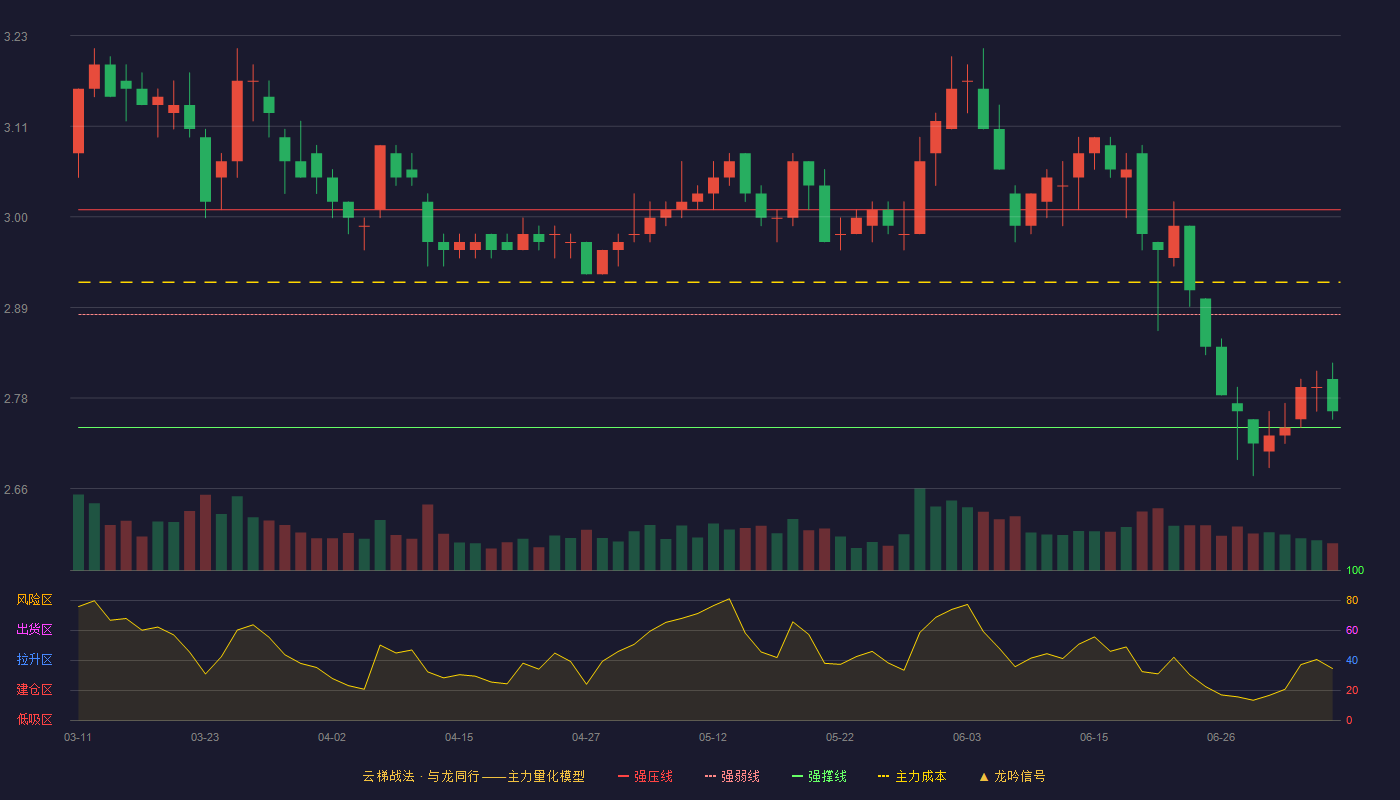Click the 03-11 date label
Viewport: 1400px width, 800px height.
coord(78,737)
